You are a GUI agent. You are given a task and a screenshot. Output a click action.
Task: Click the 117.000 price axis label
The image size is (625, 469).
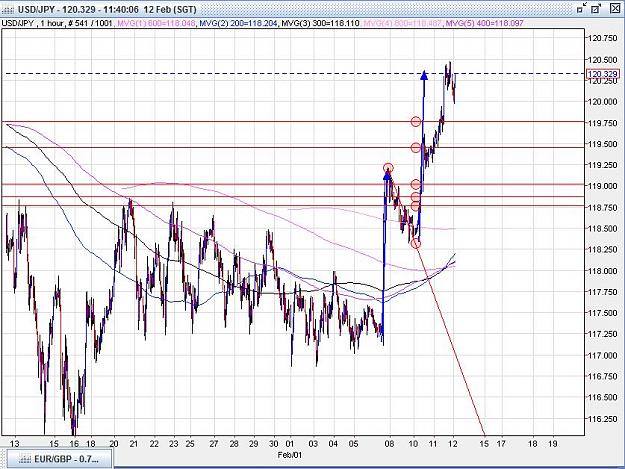[x=603, y=355]
